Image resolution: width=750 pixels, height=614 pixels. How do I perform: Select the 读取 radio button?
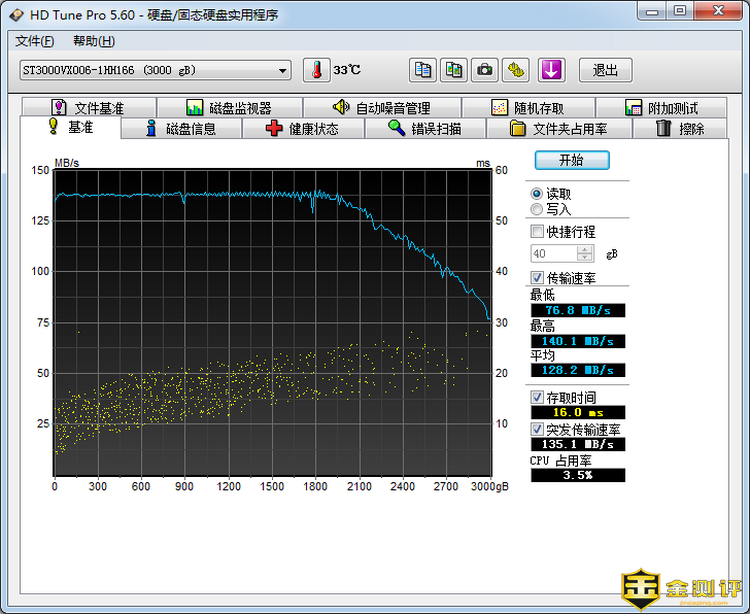pyautogui.click(x=538, y=194)
